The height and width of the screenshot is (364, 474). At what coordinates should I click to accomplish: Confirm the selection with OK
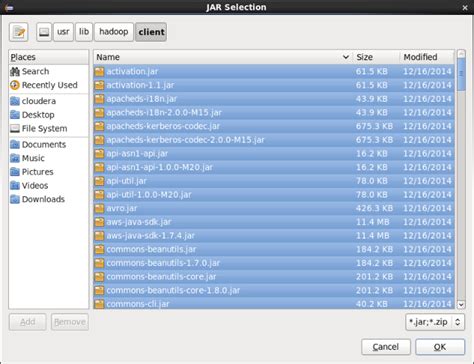440,347
